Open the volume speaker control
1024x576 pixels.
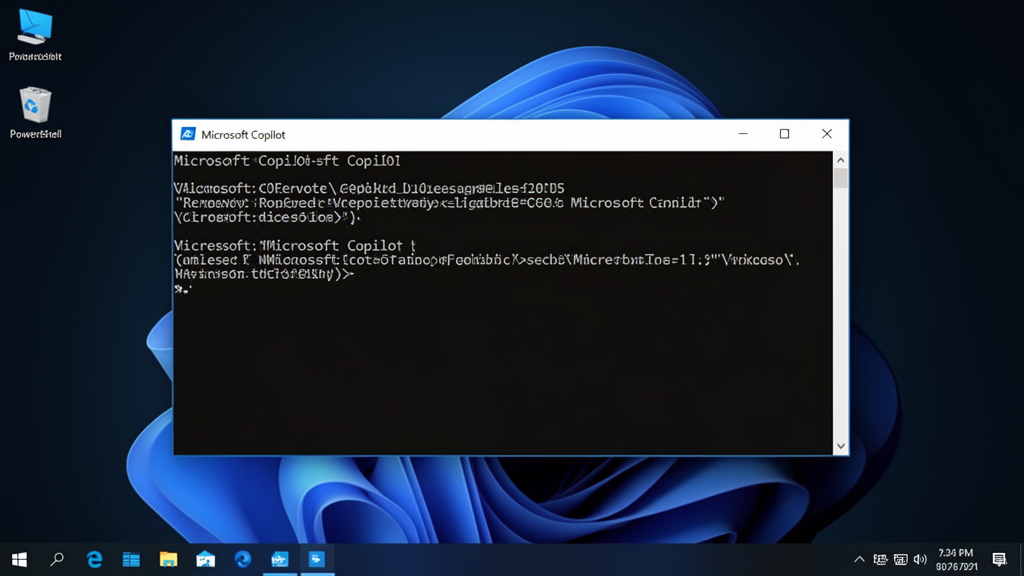click(x=920, y=560)
